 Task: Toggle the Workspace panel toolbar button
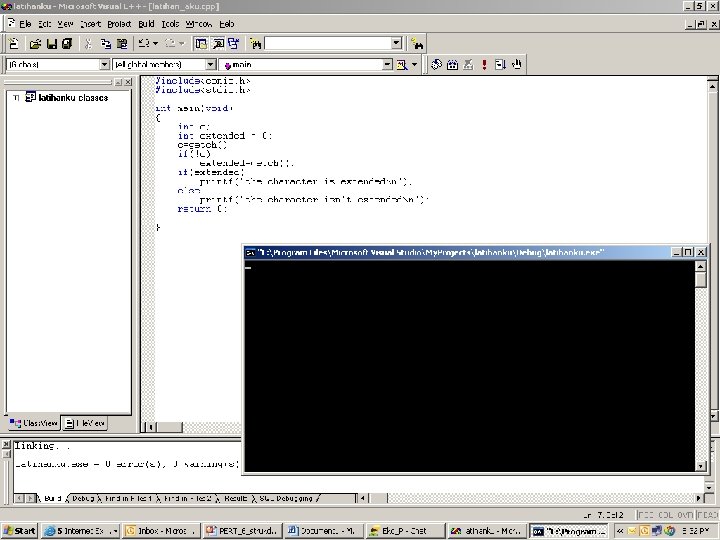[x=201, y=43]
